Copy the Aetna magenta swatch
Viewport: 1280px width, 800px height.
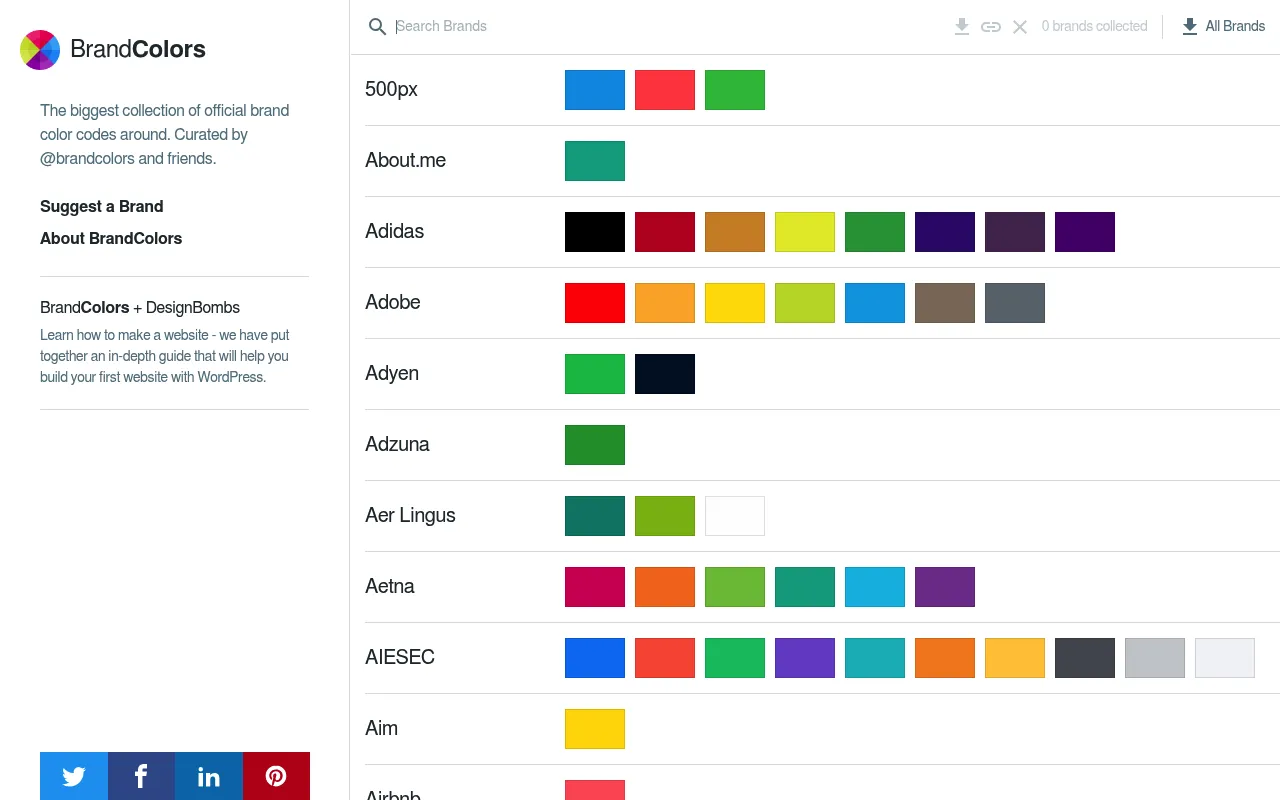point(595,587)
